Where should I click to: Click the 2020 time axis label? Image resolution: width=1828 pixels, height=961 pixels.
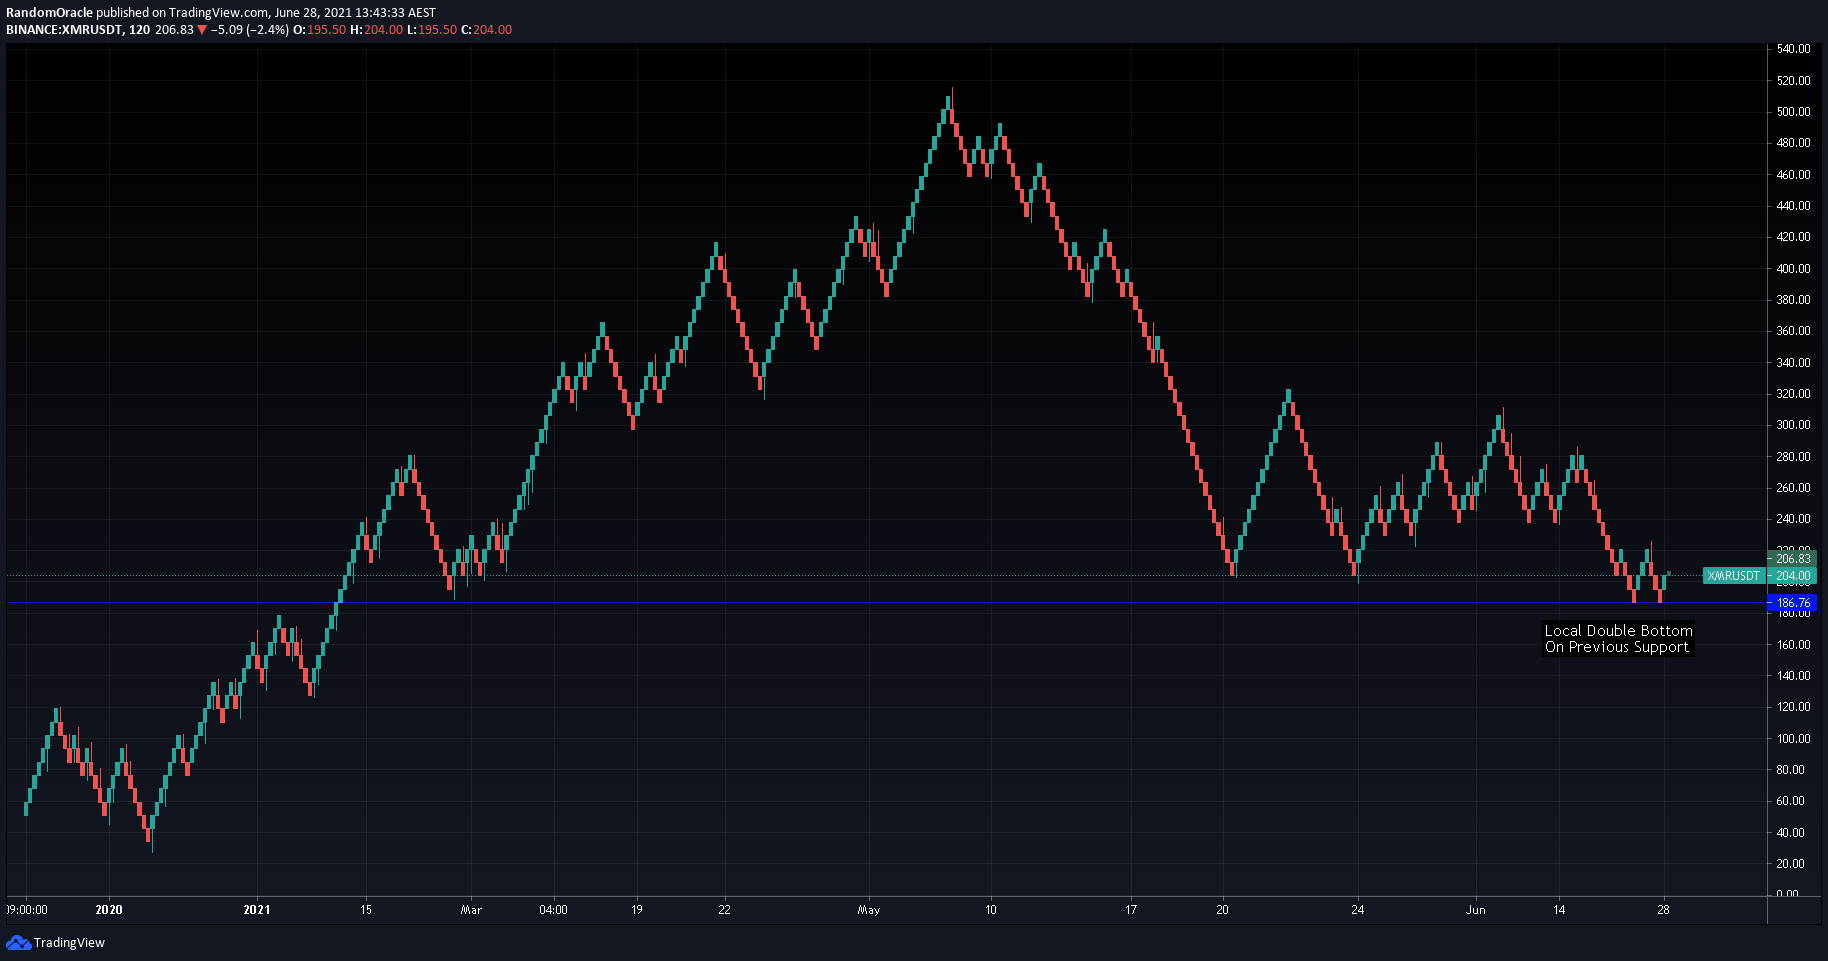[x=109, y=910]
